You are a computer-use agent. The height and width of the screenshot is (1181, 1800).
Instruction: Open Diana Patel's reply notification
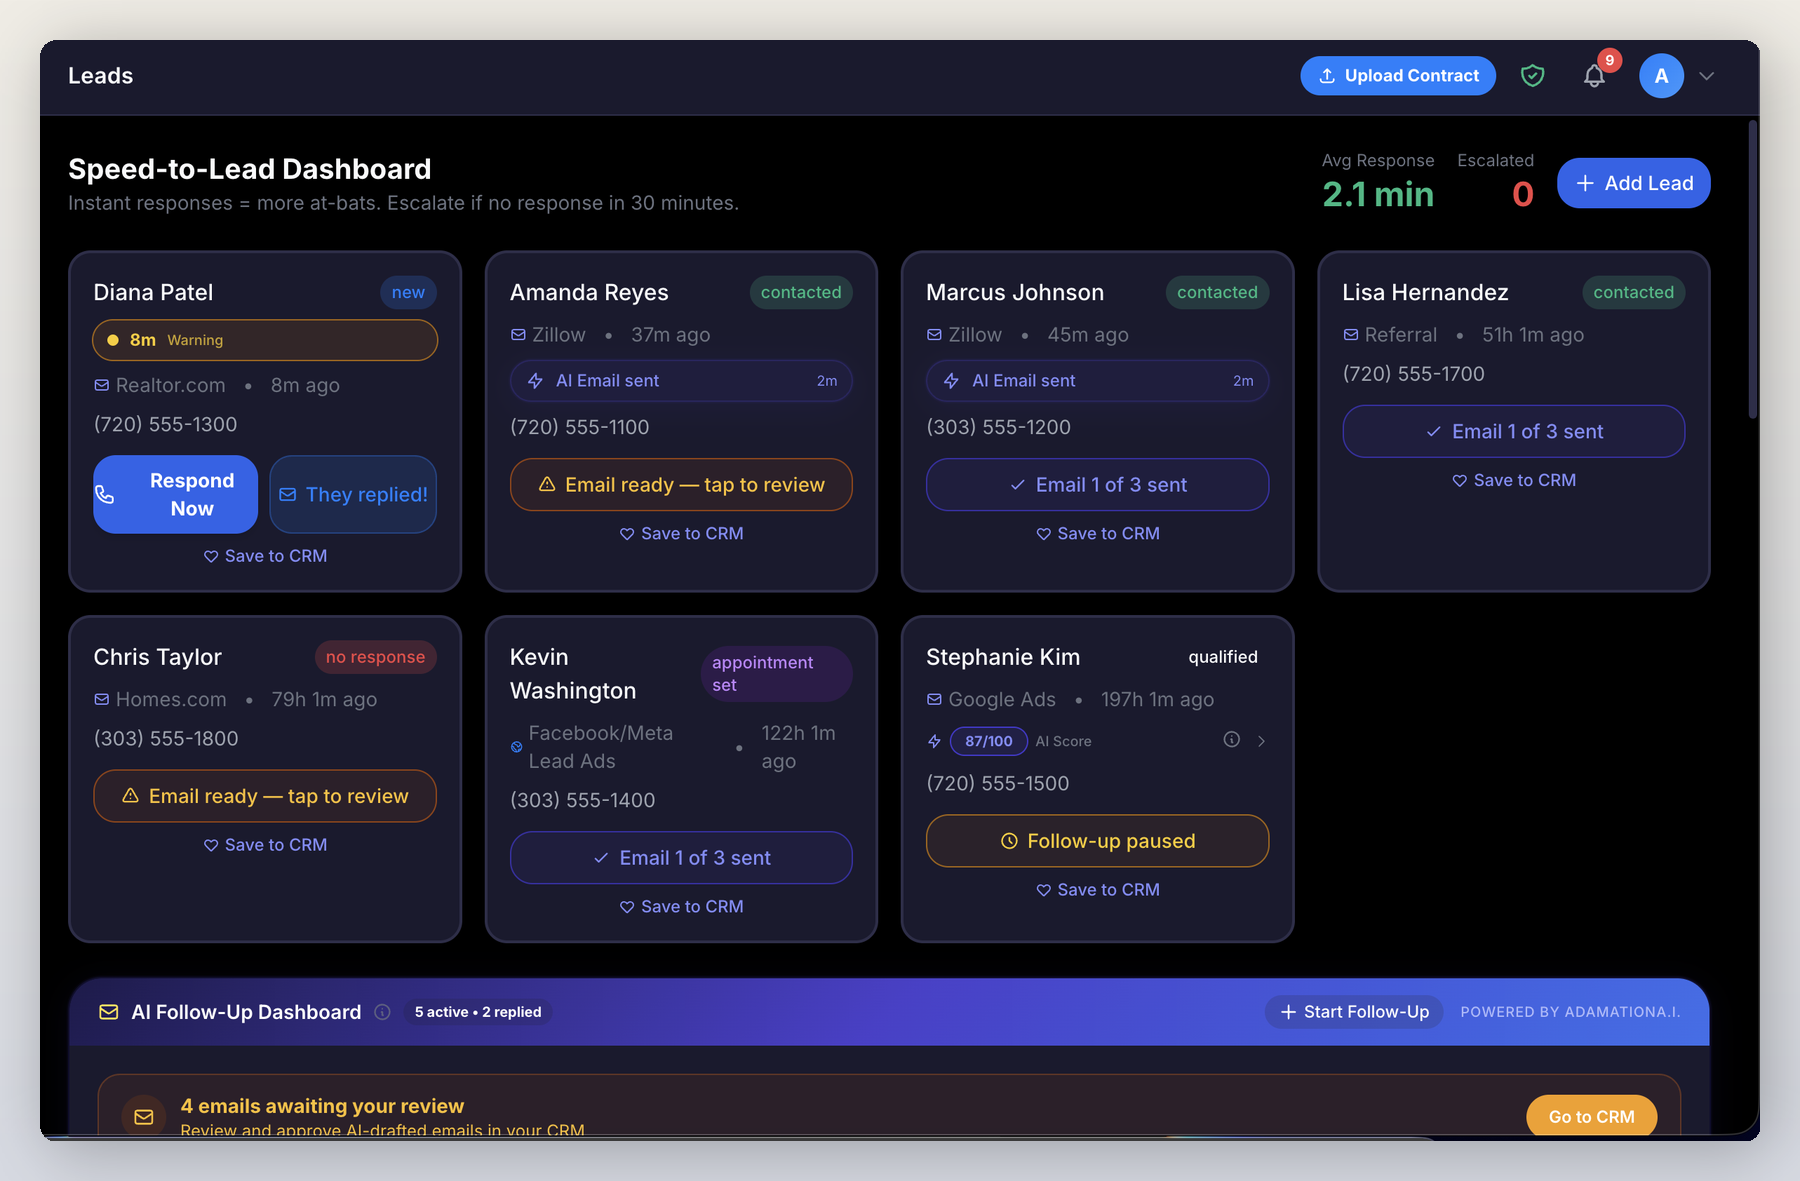tap(353, 494)
